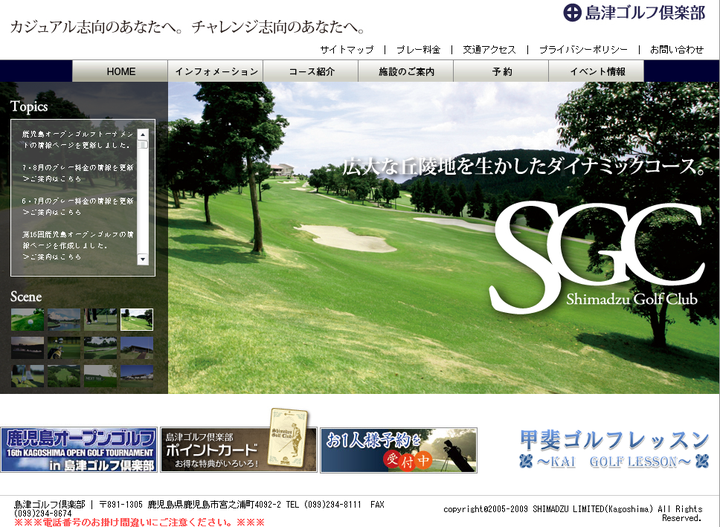Select the NEXT TEE sign scene thumbnail
This screenshot has width=720, height=527.
(x=100, y=376)
